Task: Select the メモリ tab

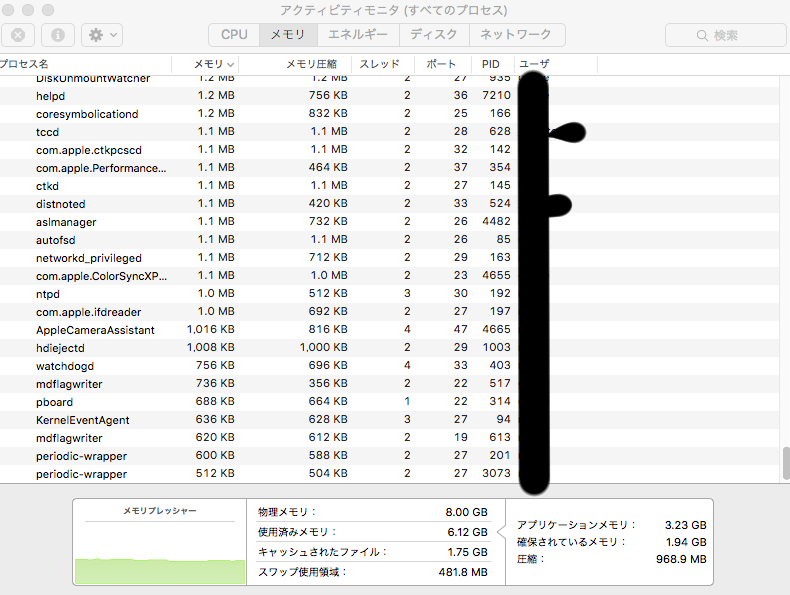Action: pos(288,35)
